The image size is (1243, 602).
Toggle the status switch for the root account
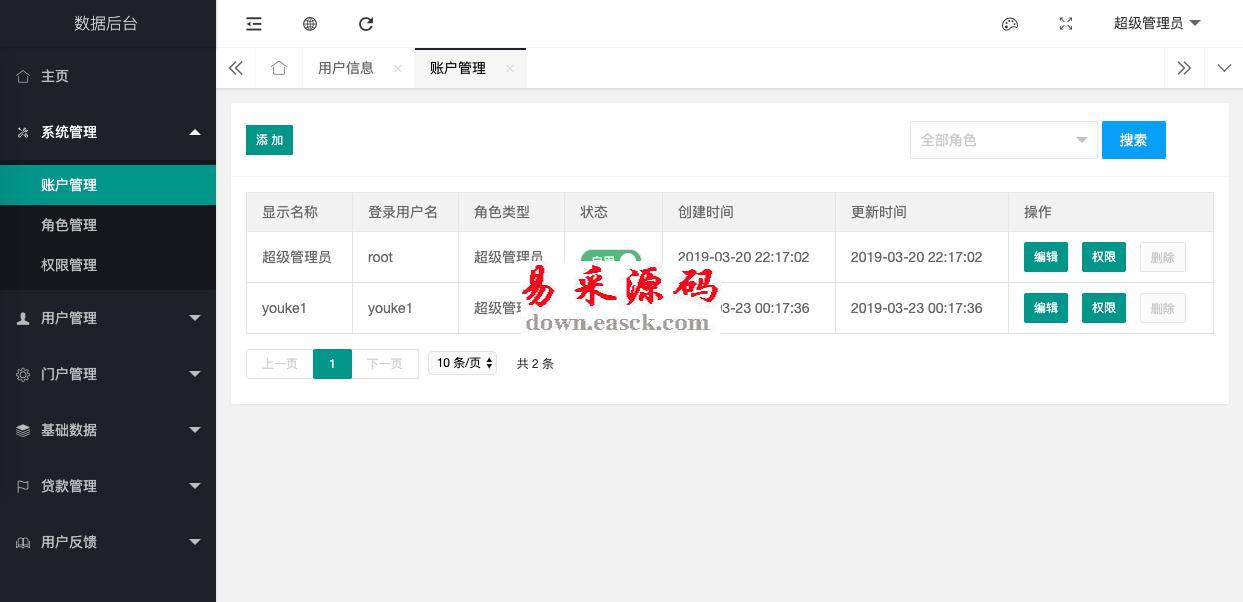coord(610,258)
